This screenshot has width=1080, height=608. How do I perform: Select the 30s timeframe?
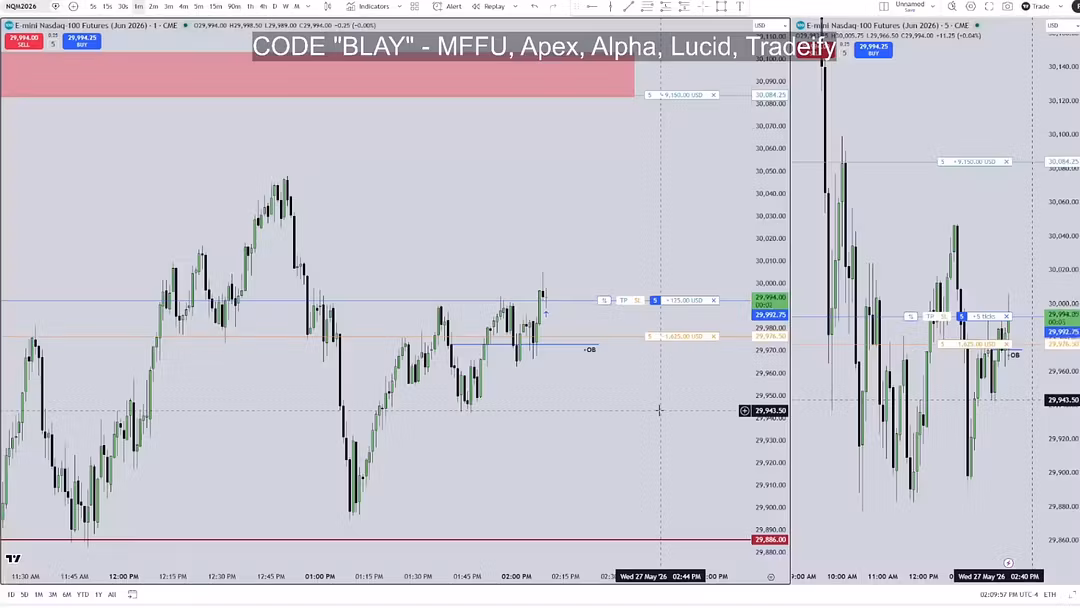point(123,6)
